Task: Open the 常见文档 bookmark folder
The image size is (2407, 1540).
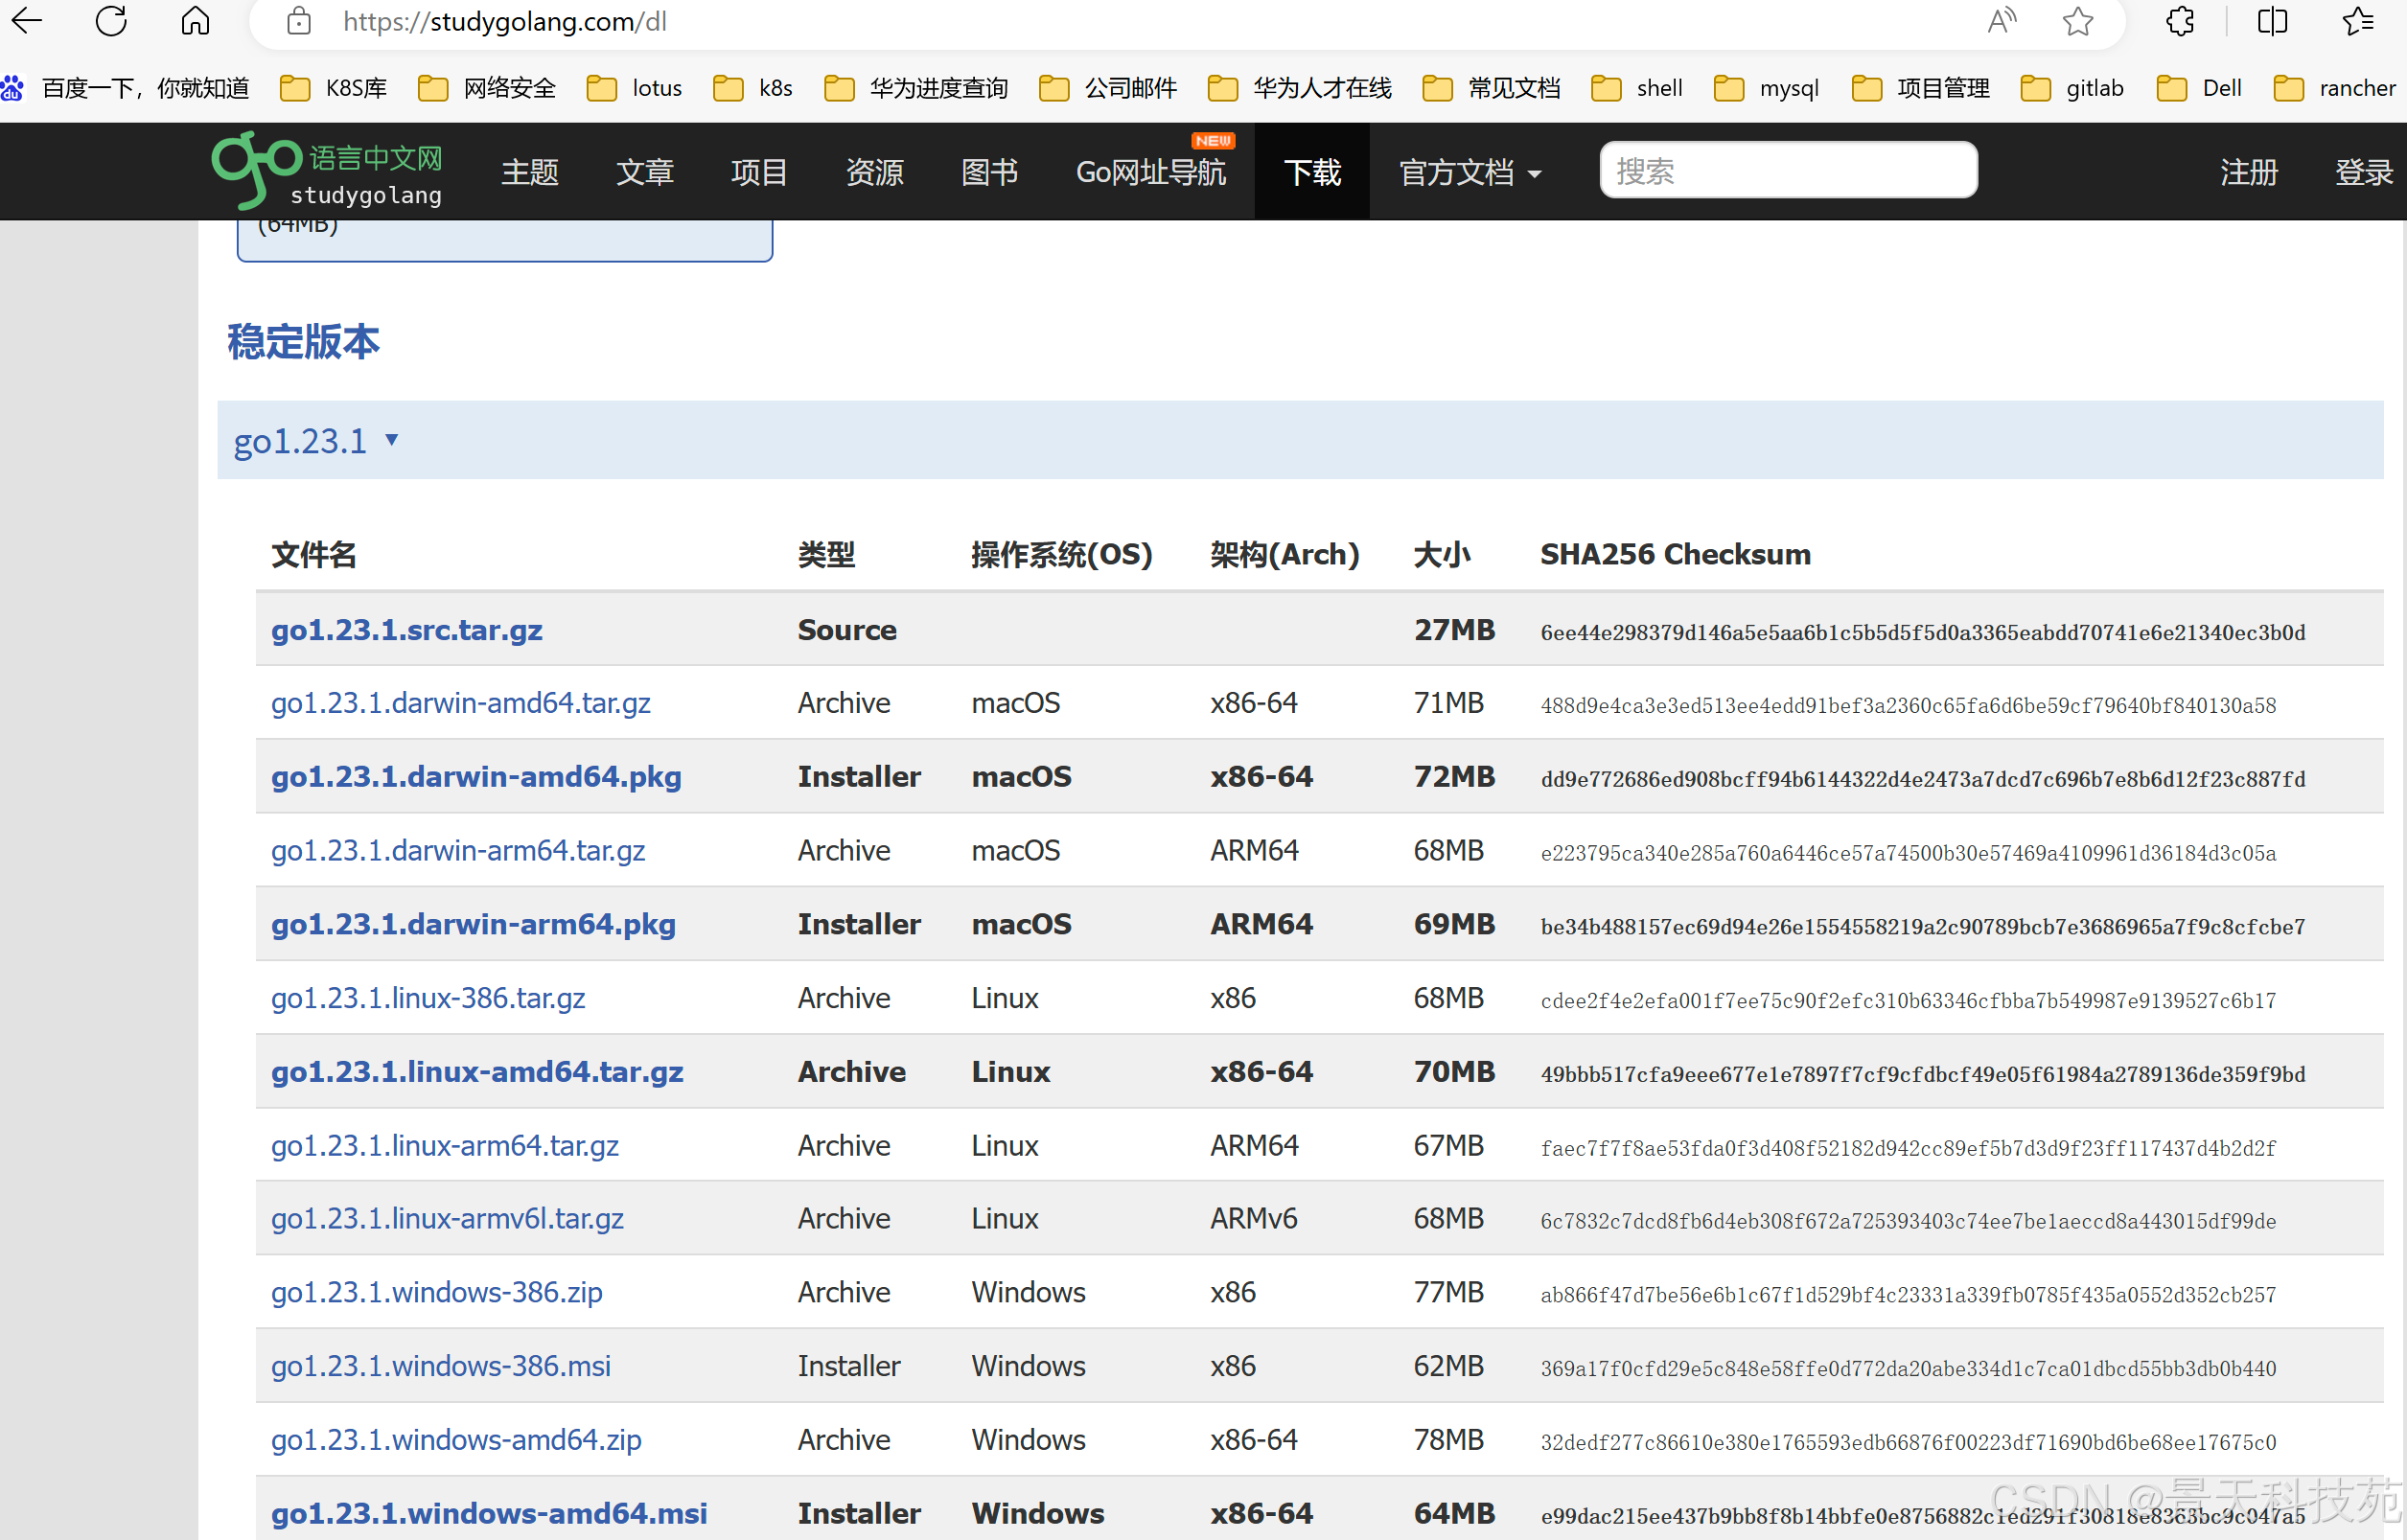Action: [1491, 88]
